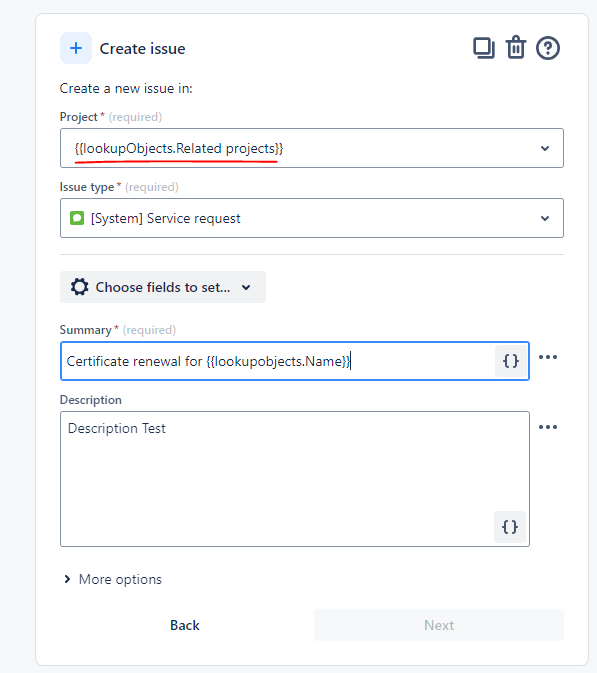The width and height of the screenshot is (597, 673).
Task: Open the Description field's three-dot menu
Action: click(548, 427)
